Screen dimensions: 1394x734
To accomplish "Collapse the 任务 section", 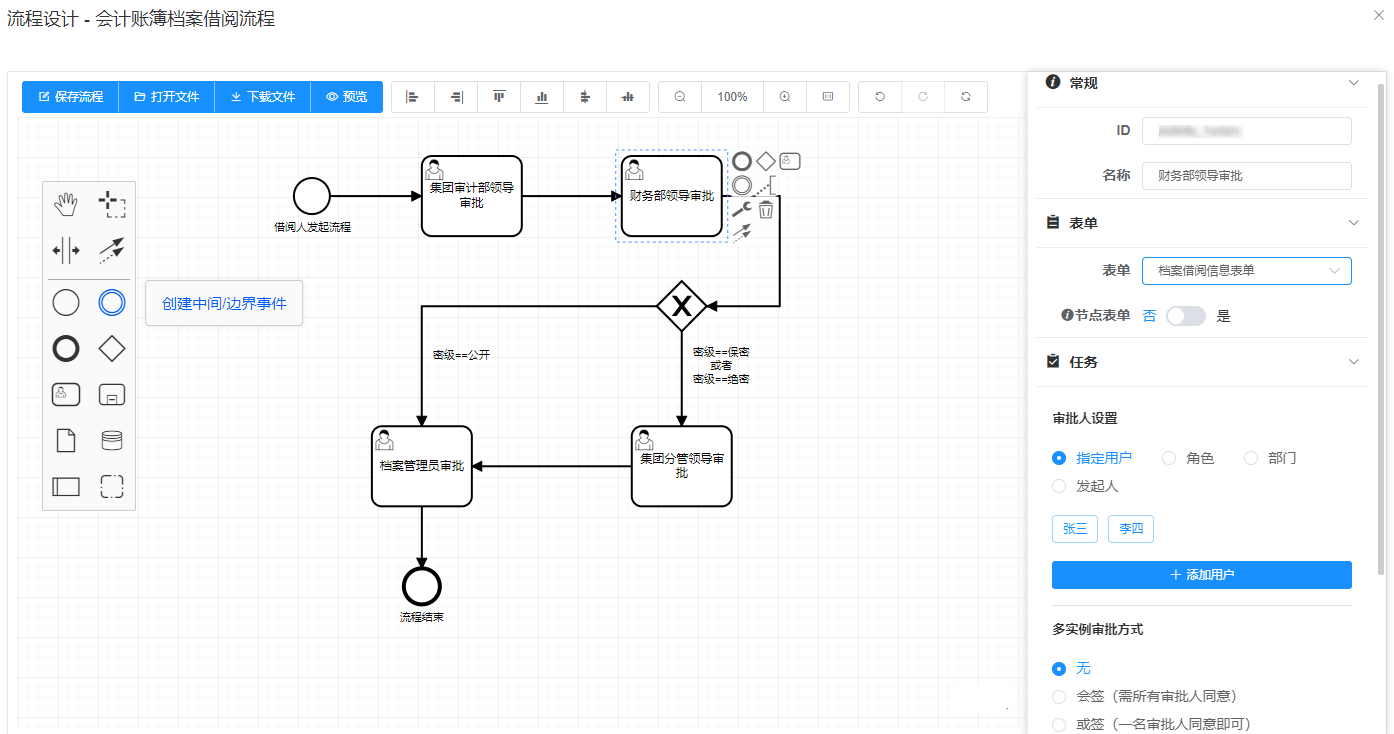I will (x=1354, y=361).
